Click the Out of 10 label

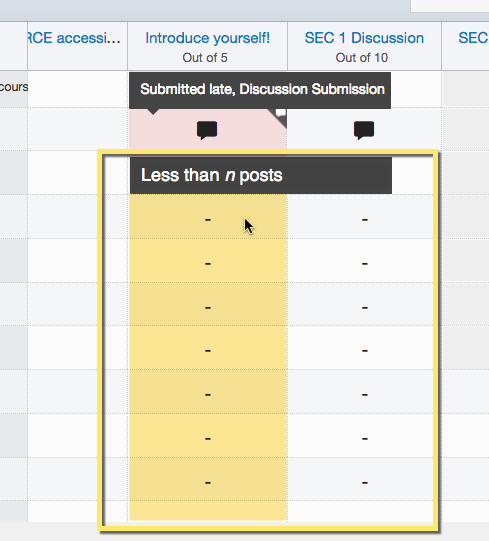(x=362, y=58)
